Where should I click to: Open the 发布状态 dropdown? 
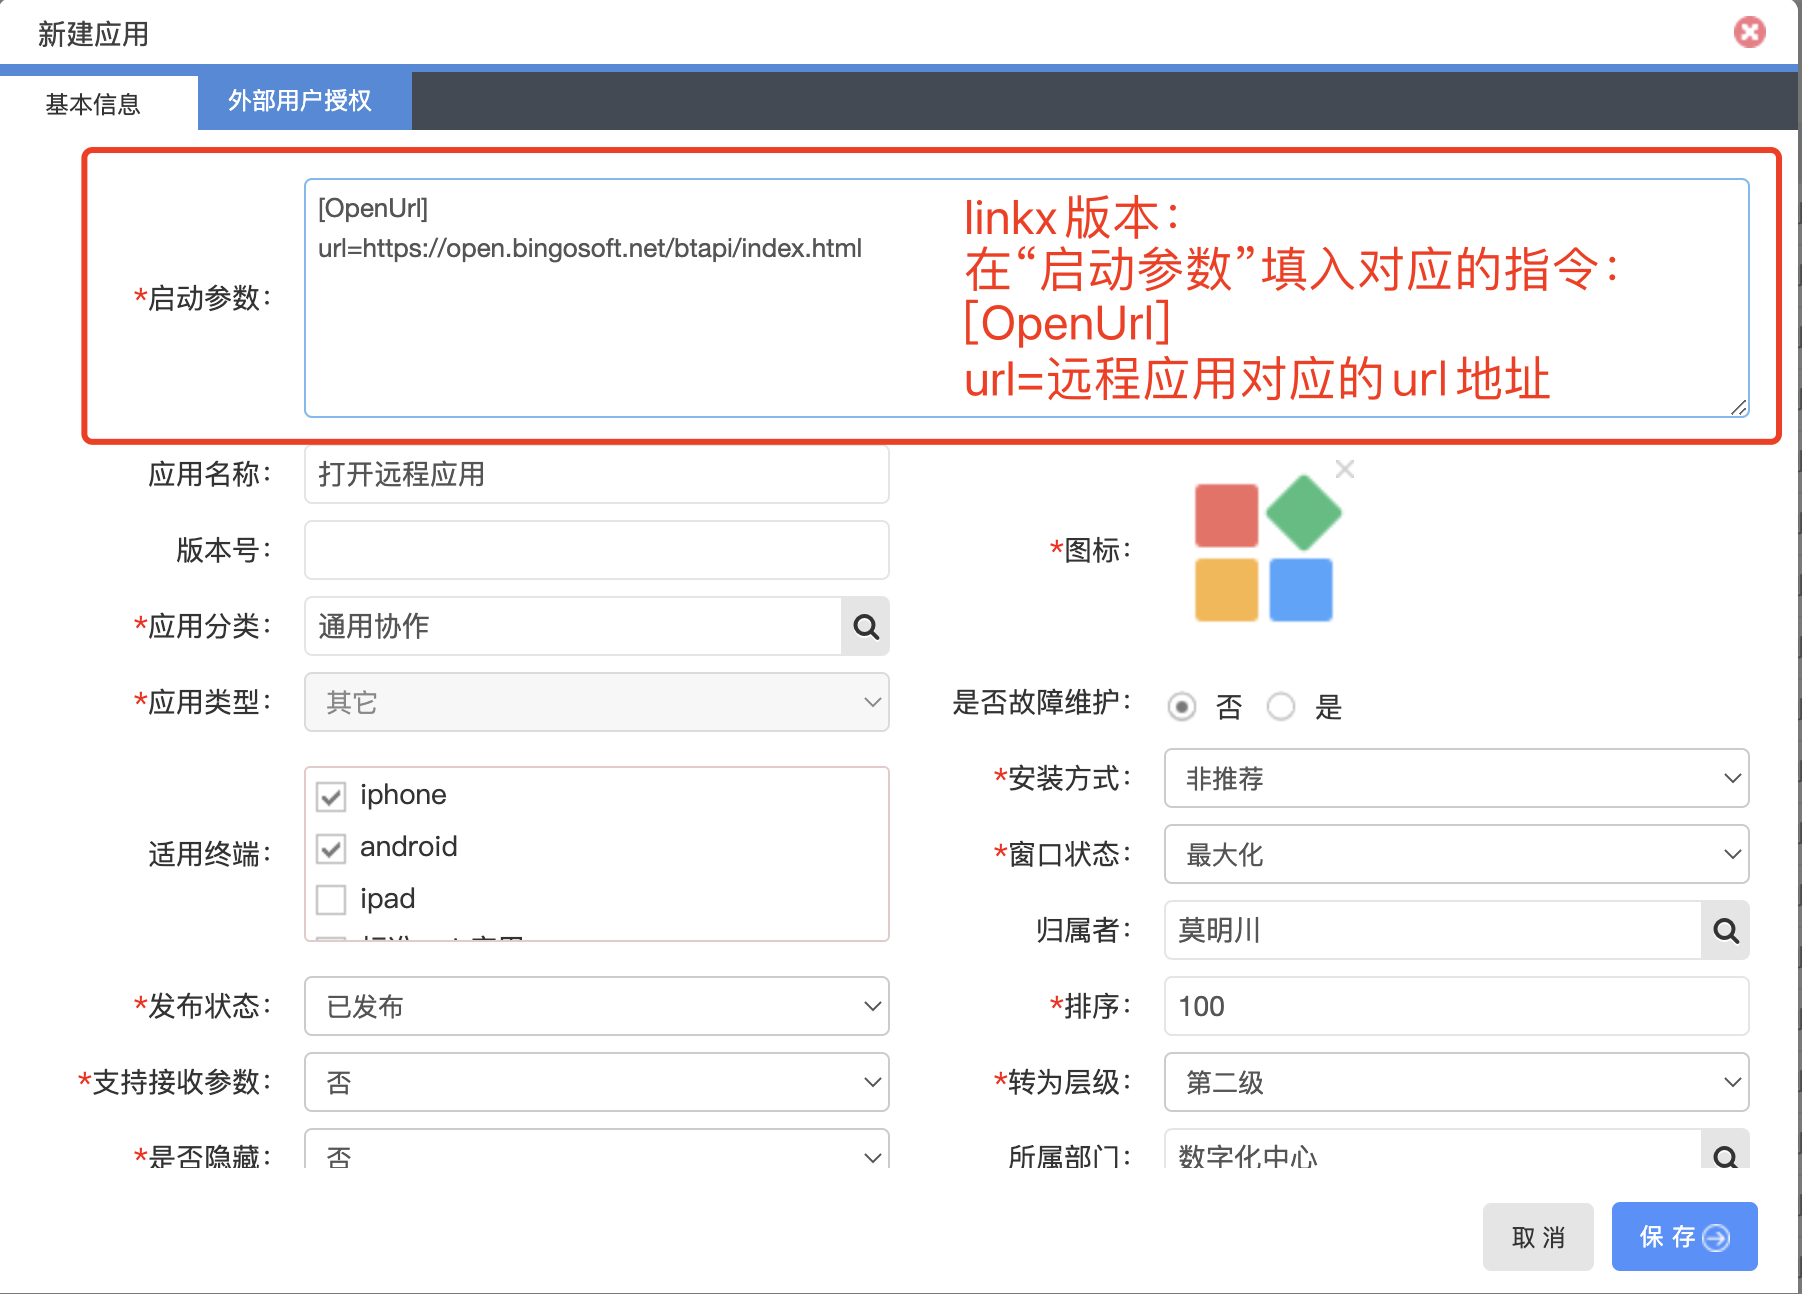596,1006
